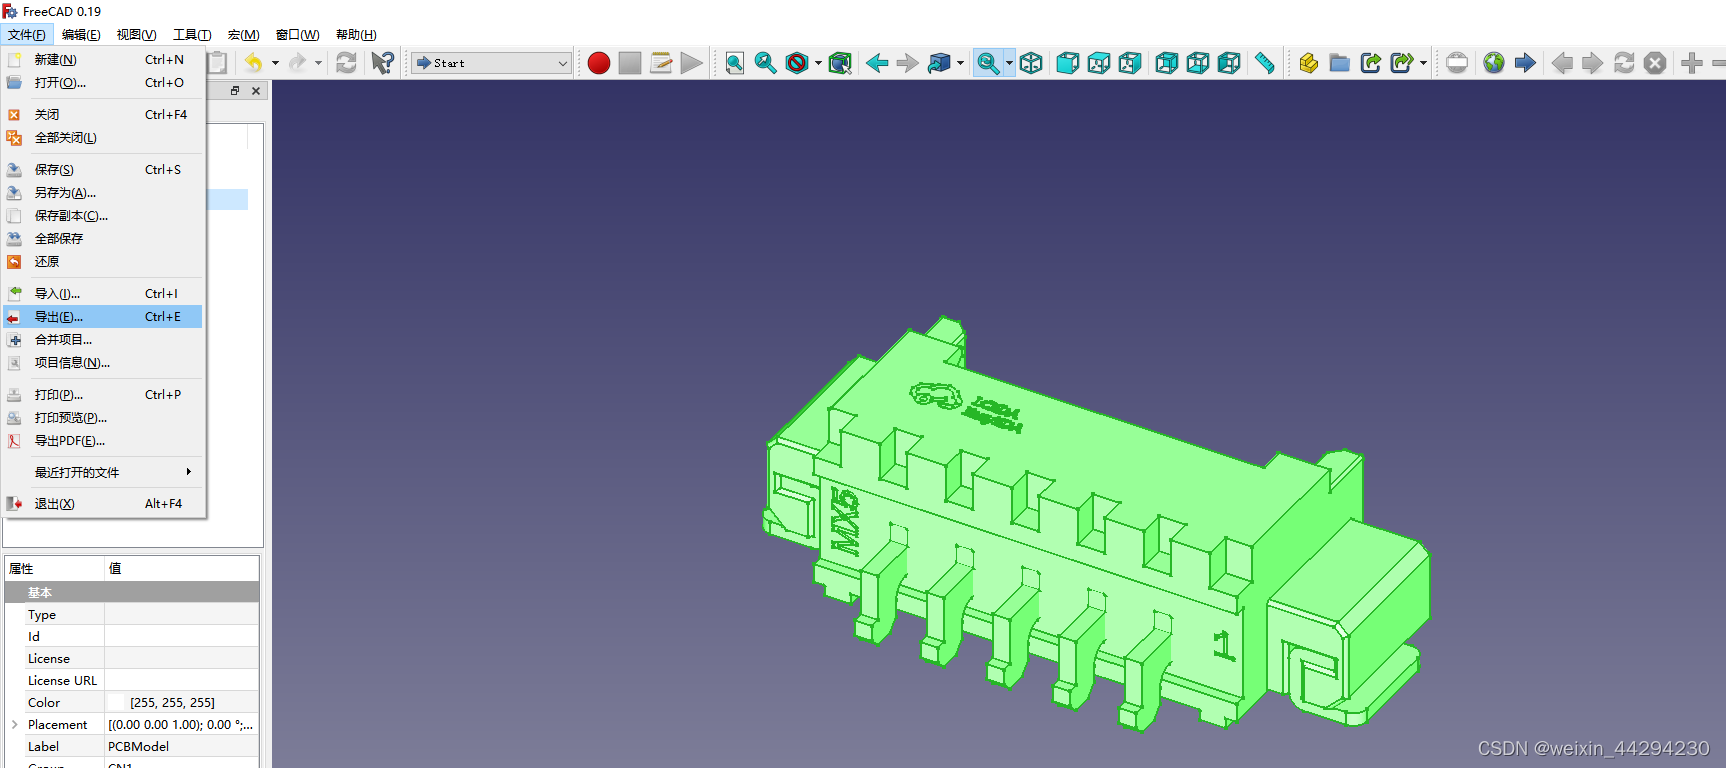The height and width of the screenshot is (768, 1726).
Task: Set top view with the cube icon
Action: pos(1099,63)
